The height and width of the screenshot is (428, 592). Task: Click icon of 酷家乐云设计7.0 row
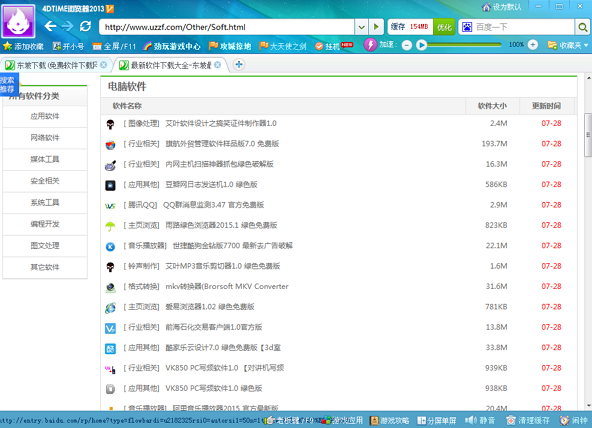(x=110, y=348)
